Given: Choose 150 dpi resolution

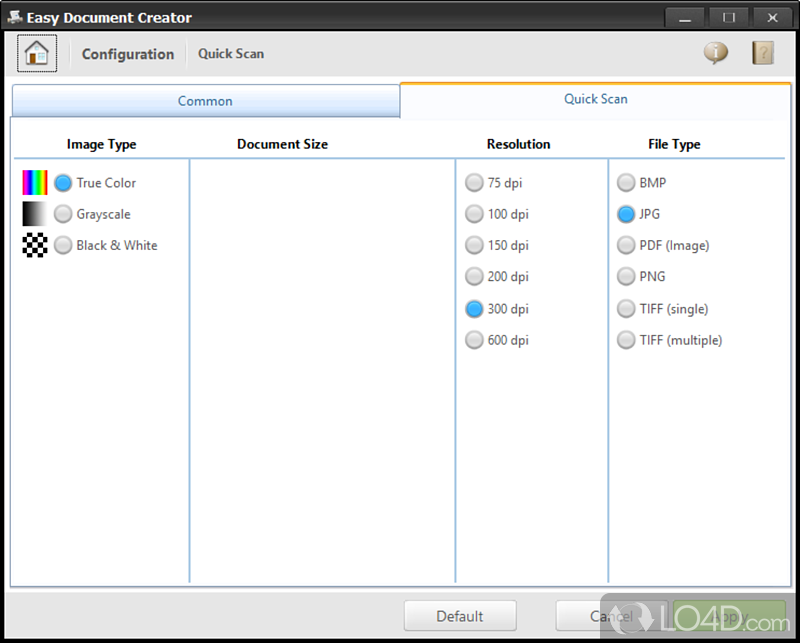Looking at the screenshot, I should 474,245.
